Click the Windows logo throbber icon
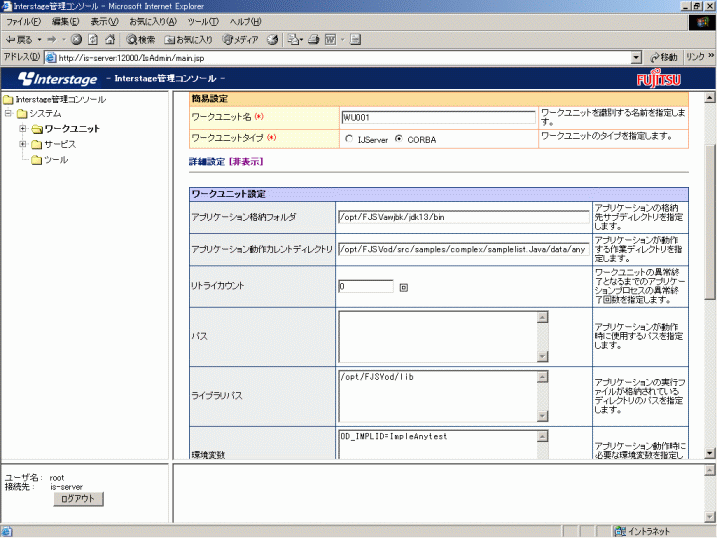The width and height of the screenshot is (717, 538). click(702, 23)
